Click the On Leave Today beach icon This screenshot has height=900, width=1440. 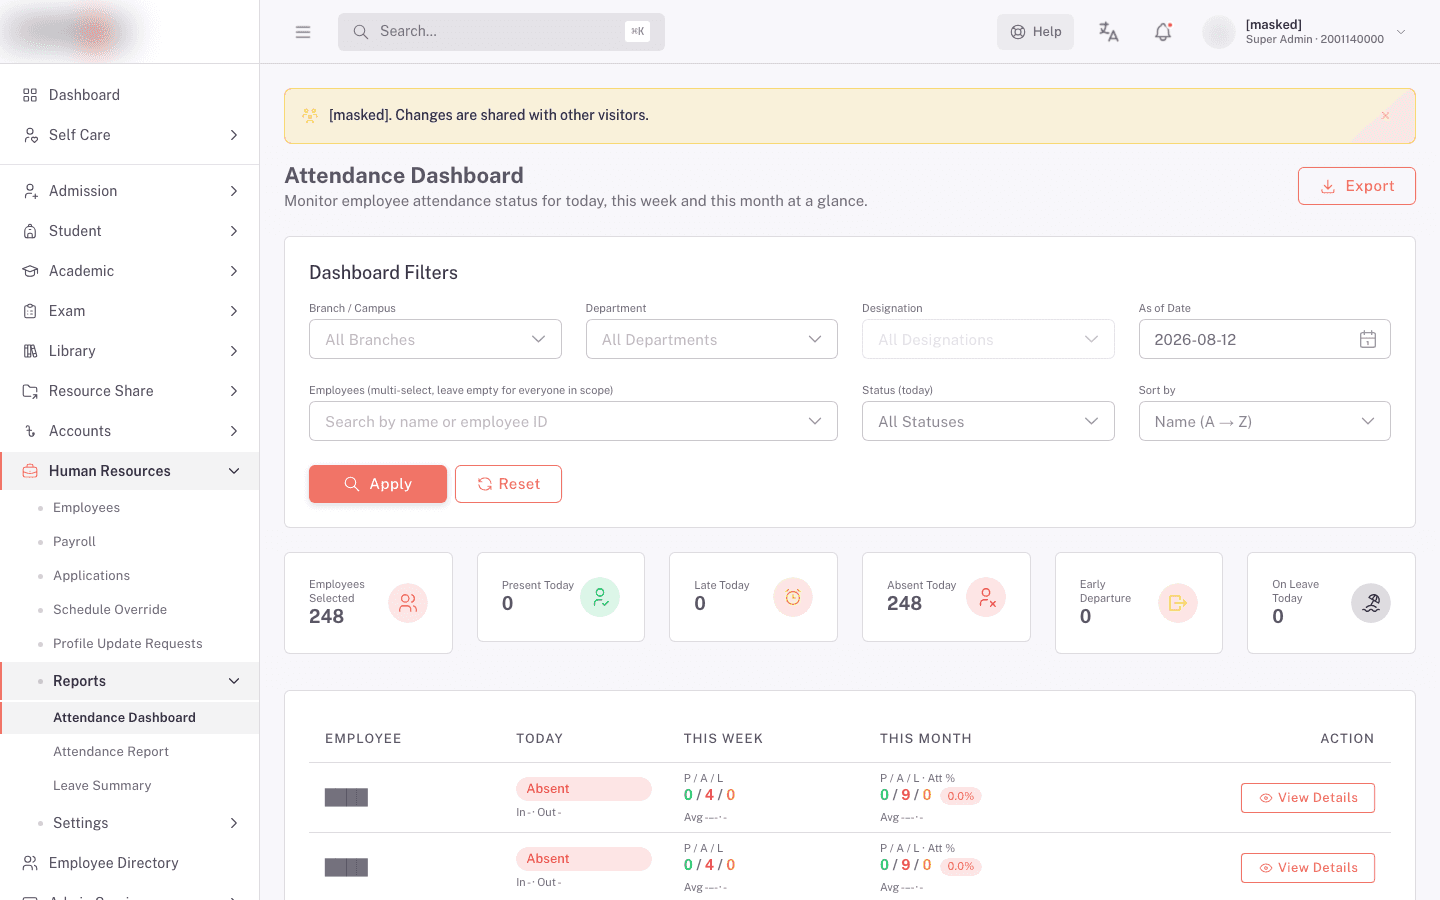pyautogui.click(x=1371, y=603)
